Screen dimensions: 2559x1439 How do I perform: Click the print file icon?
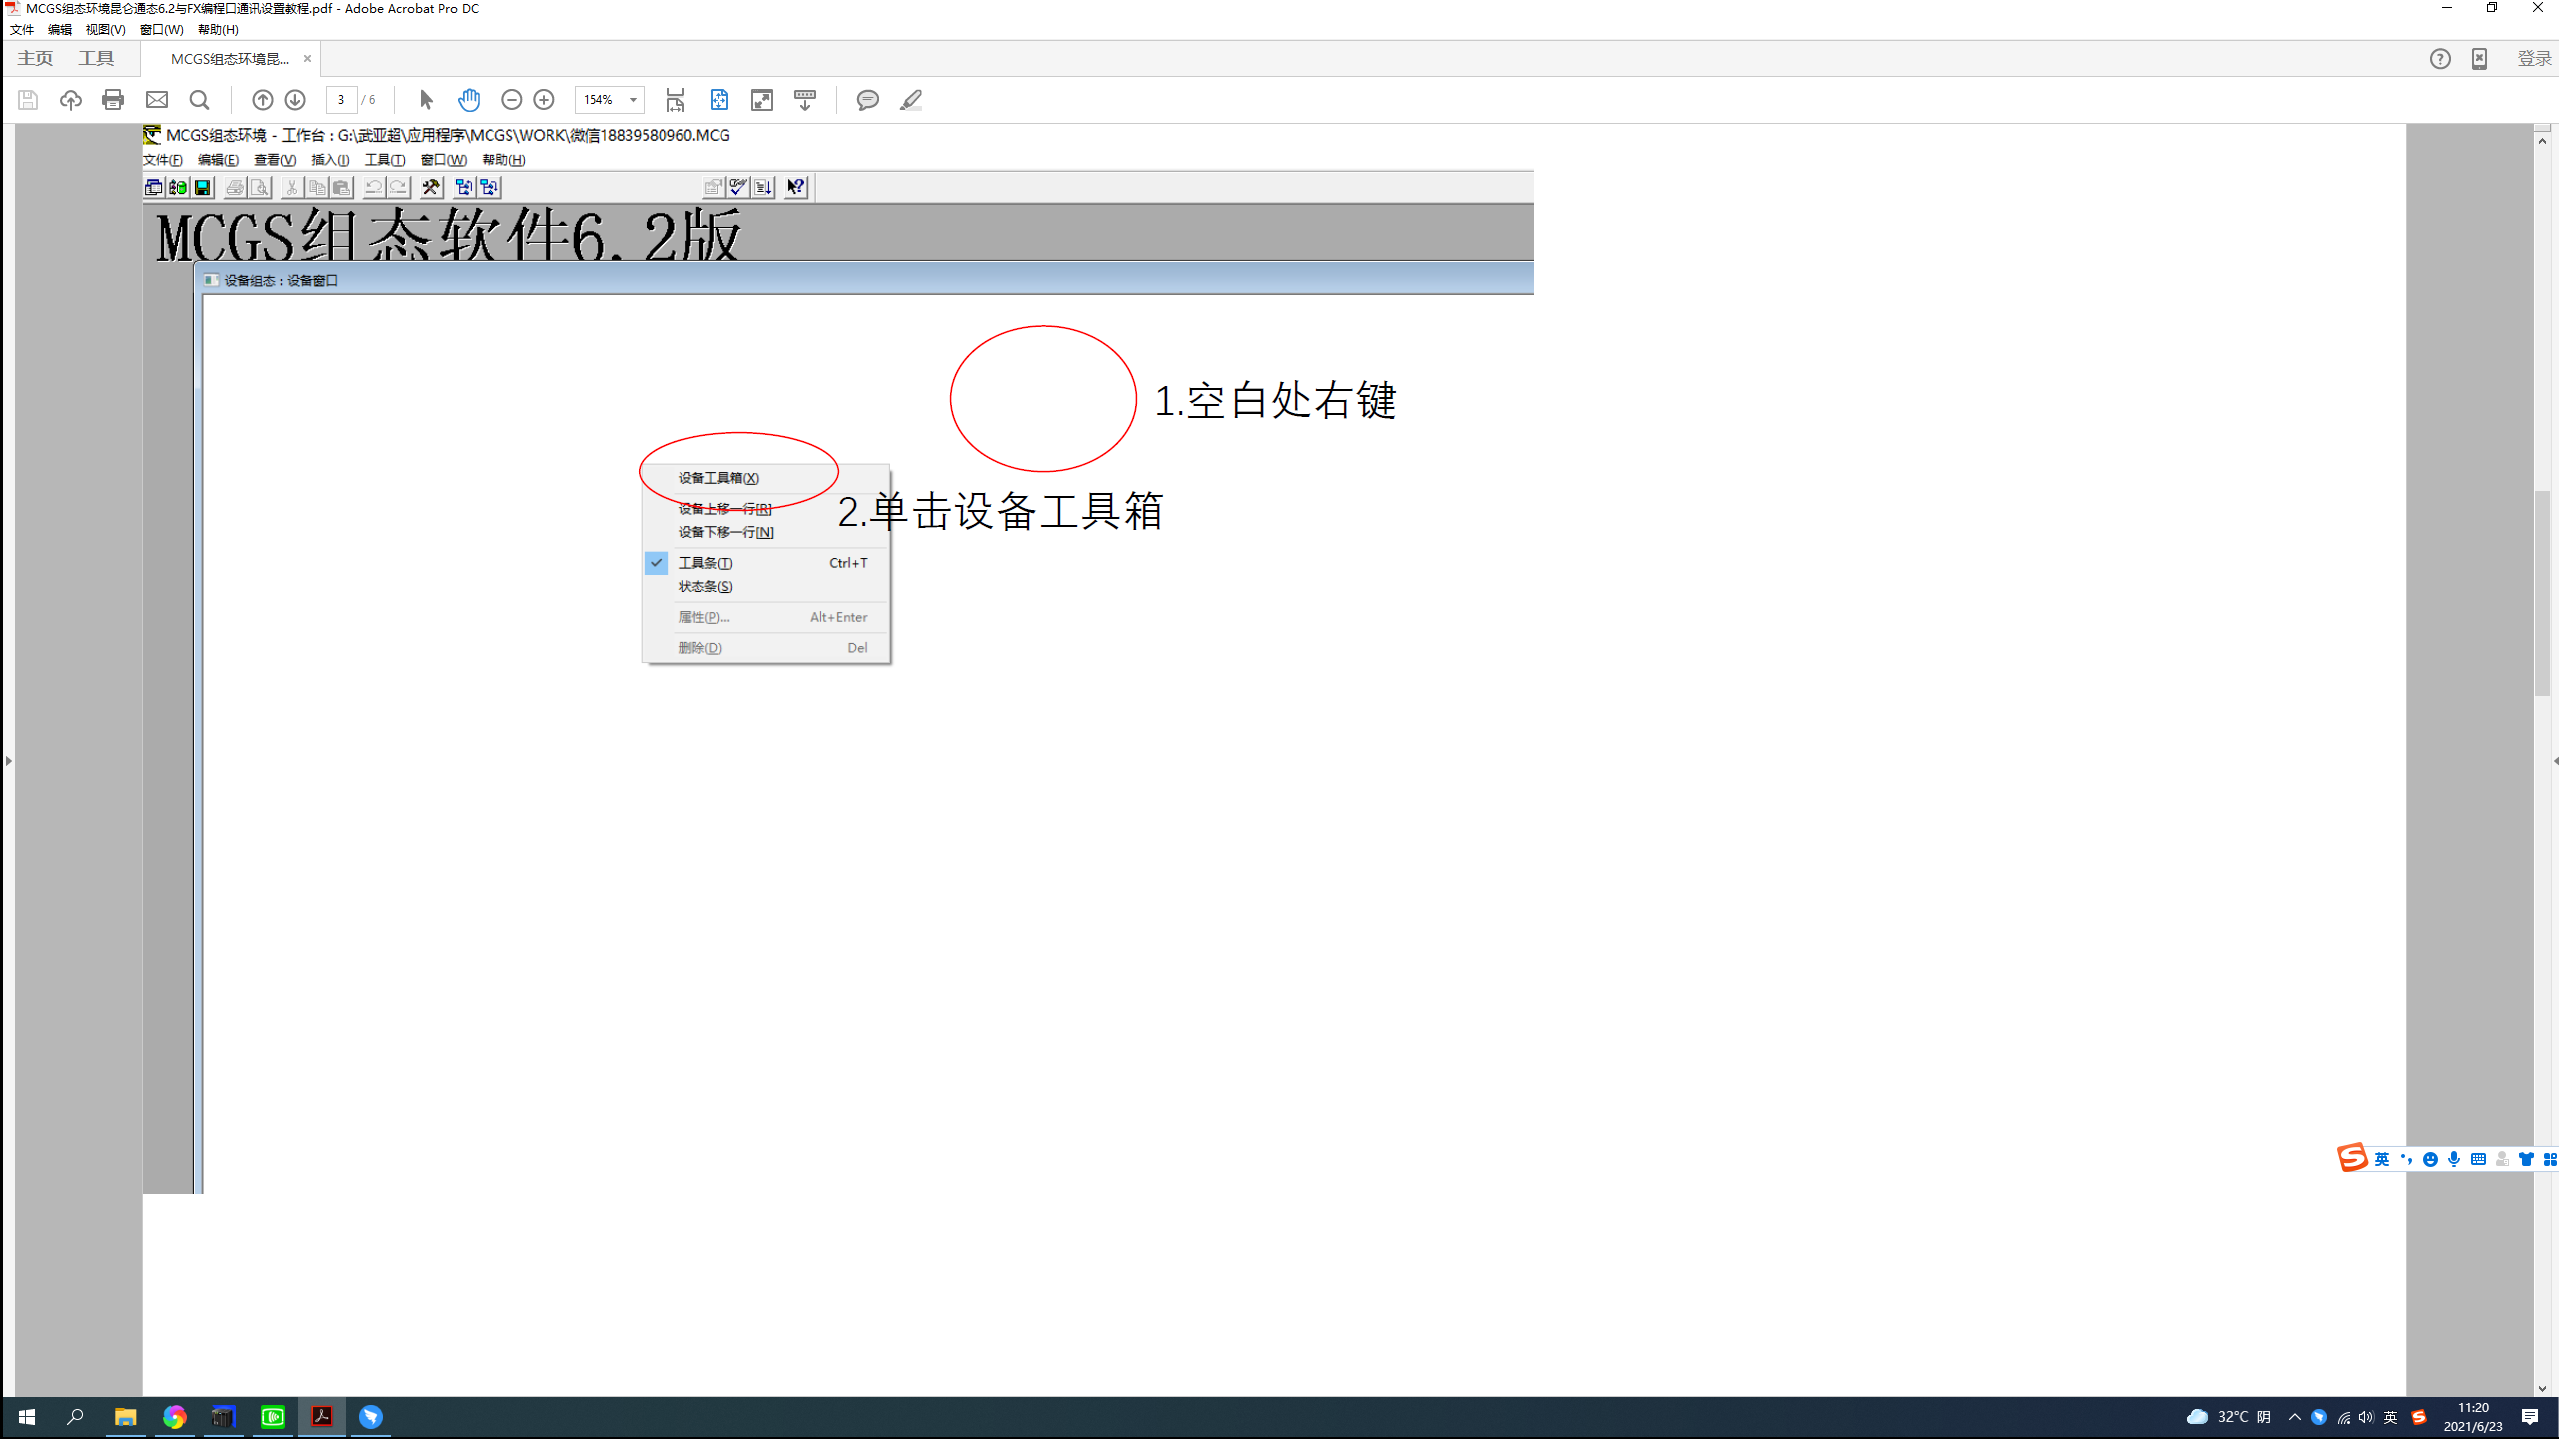tap(113, 100)
